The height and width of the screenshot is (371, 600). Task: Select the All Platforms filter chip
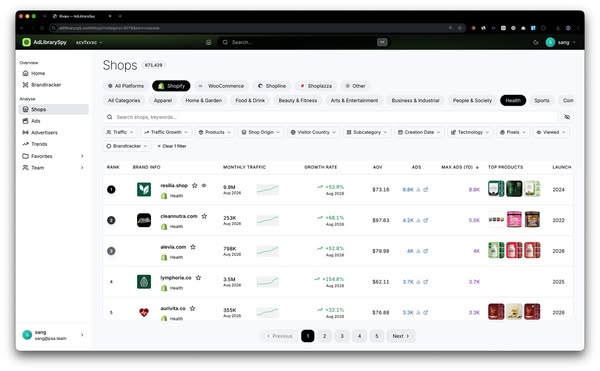pos(126,86)
